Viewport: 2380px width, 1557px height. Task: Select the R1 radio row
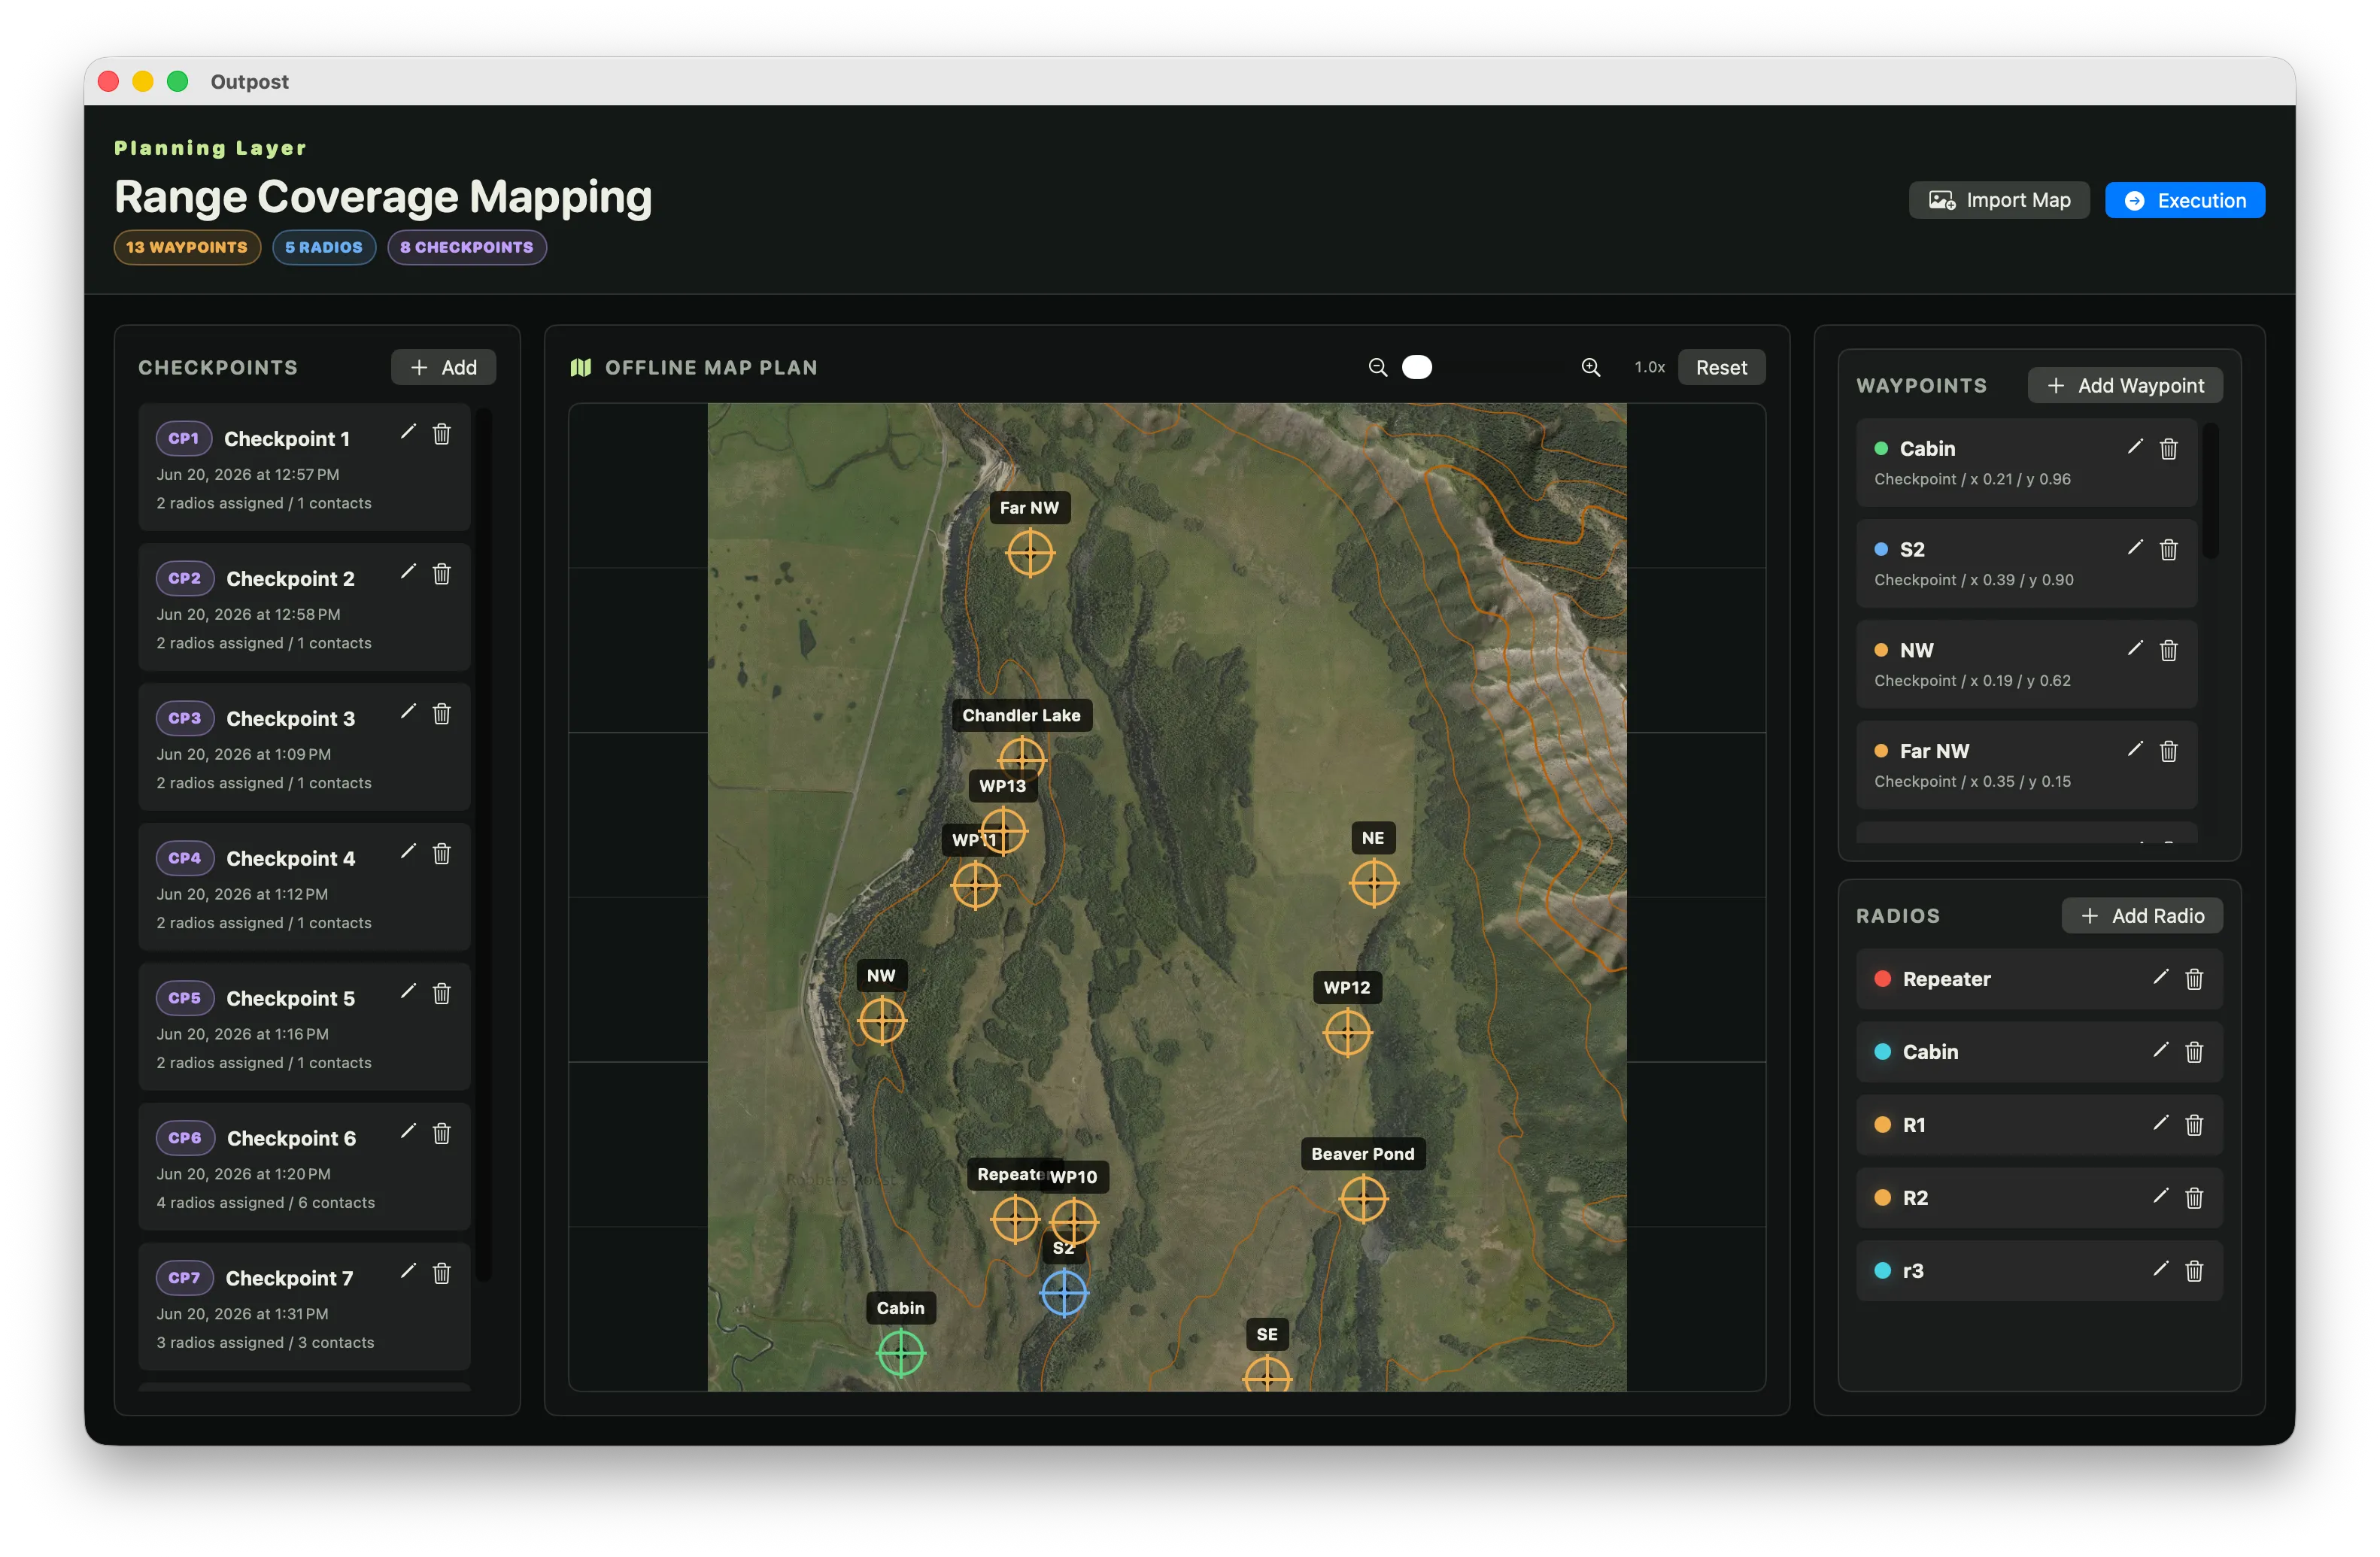[2039, 1124]
